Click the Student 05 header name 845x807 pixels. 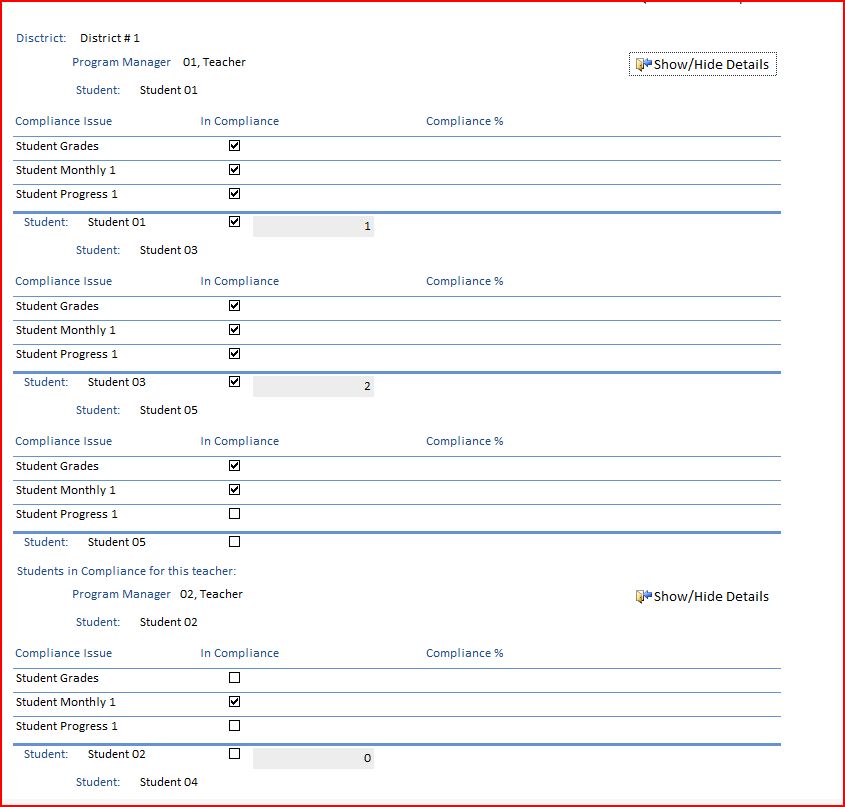(169, 410)
